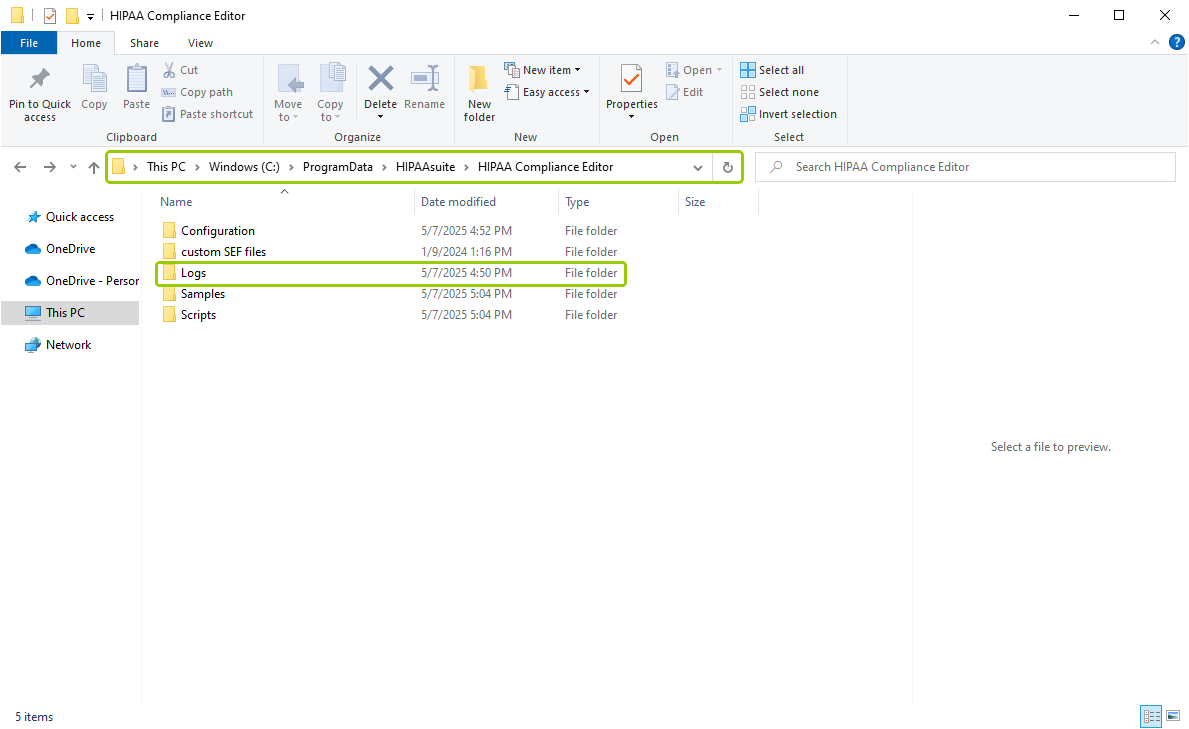Sort by Name column header

(x=284, y=202)
